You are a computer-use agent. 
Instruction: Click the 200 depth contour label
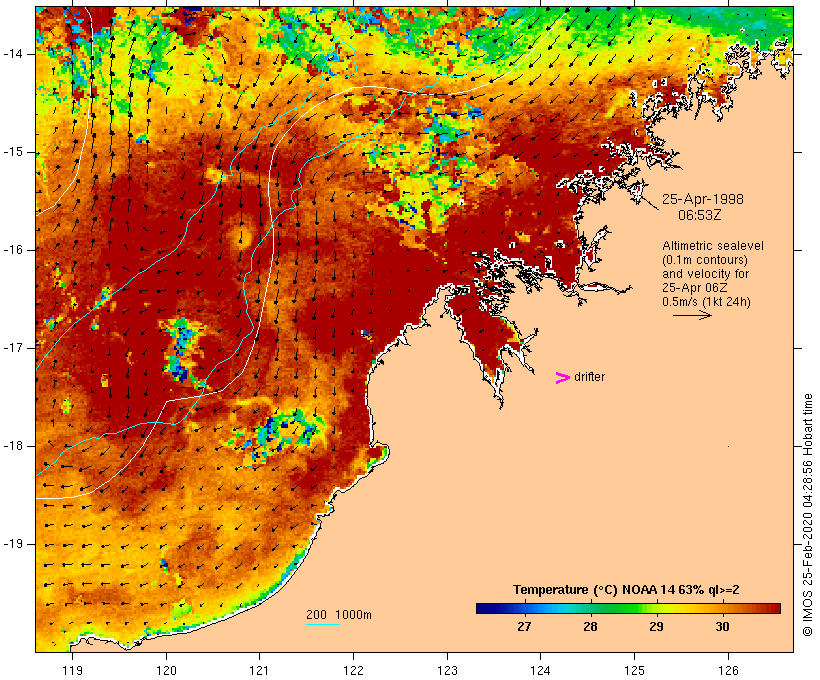[x=316, y=615]
